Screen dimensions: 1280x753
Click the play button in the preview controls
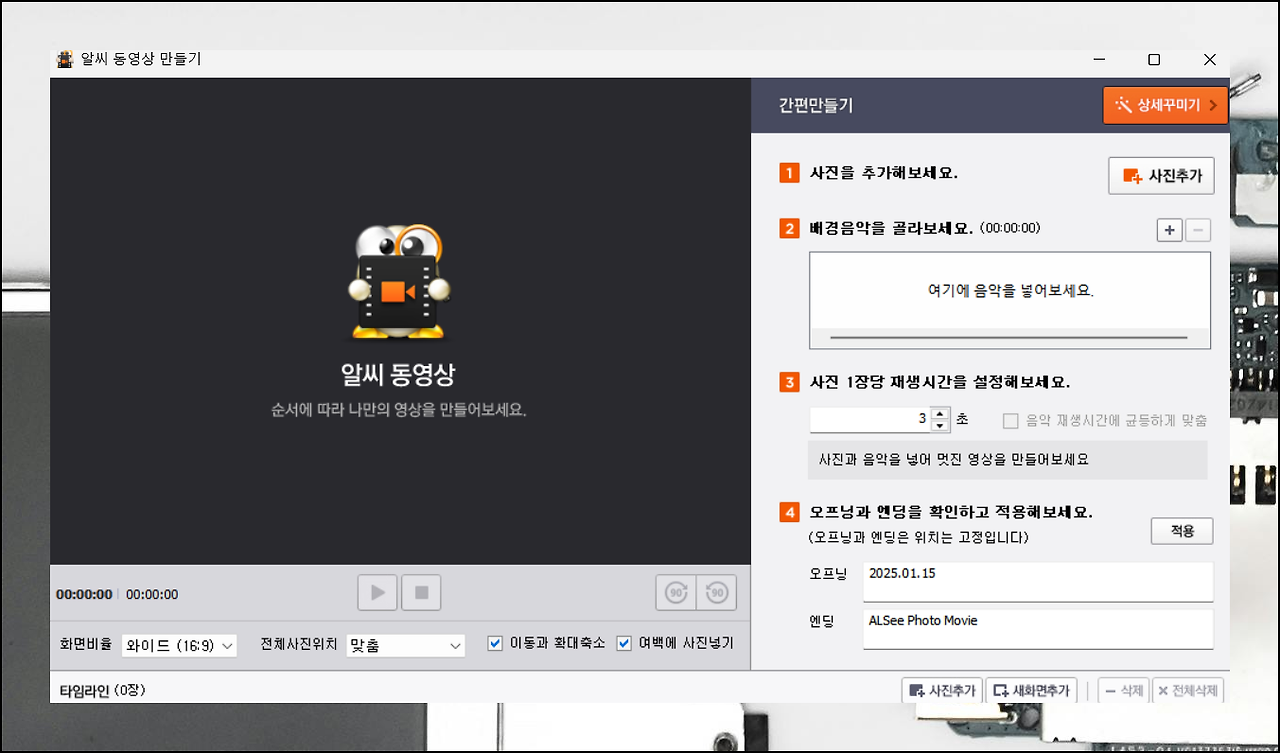click(378, 593)
